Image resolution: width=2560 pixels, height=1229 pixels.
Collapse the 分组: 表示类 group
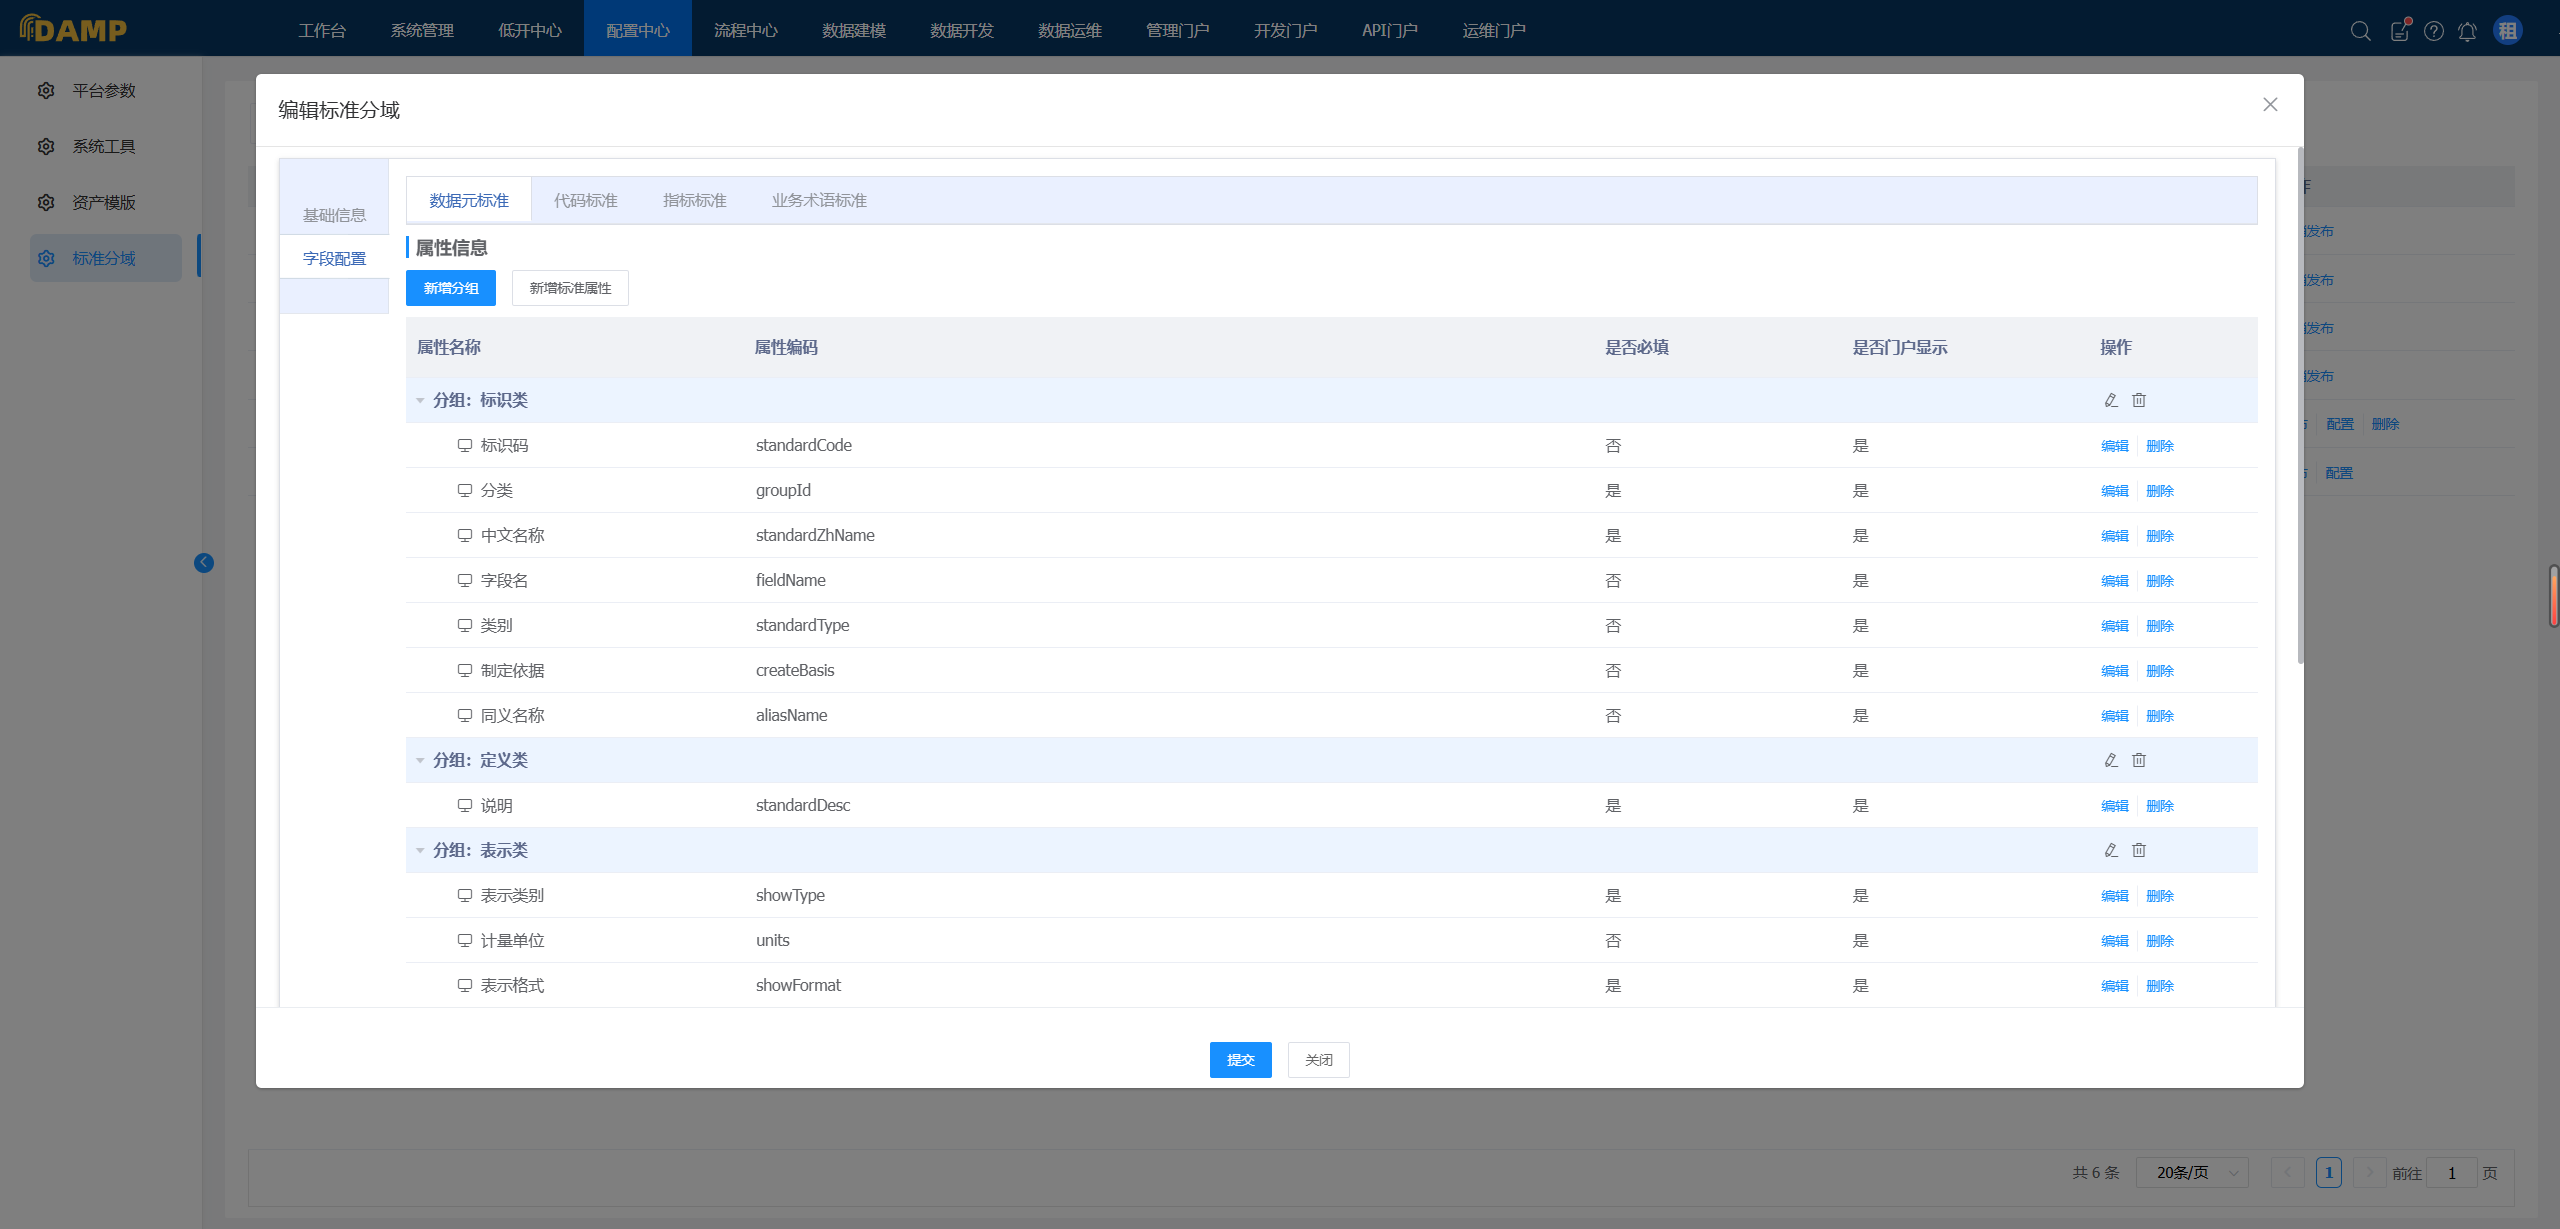[420, 851]
